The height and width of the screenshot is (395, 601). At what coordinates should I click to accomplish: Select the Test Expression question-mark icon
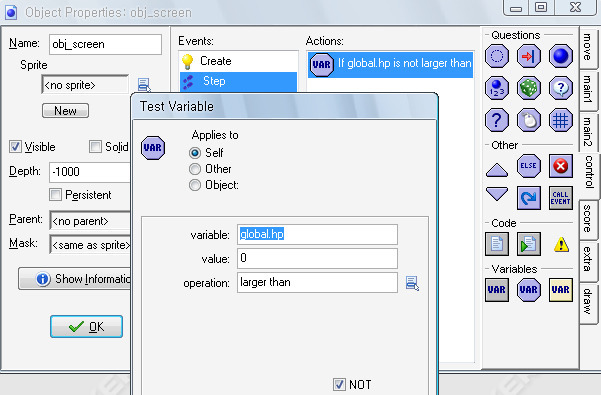point(497,120)
